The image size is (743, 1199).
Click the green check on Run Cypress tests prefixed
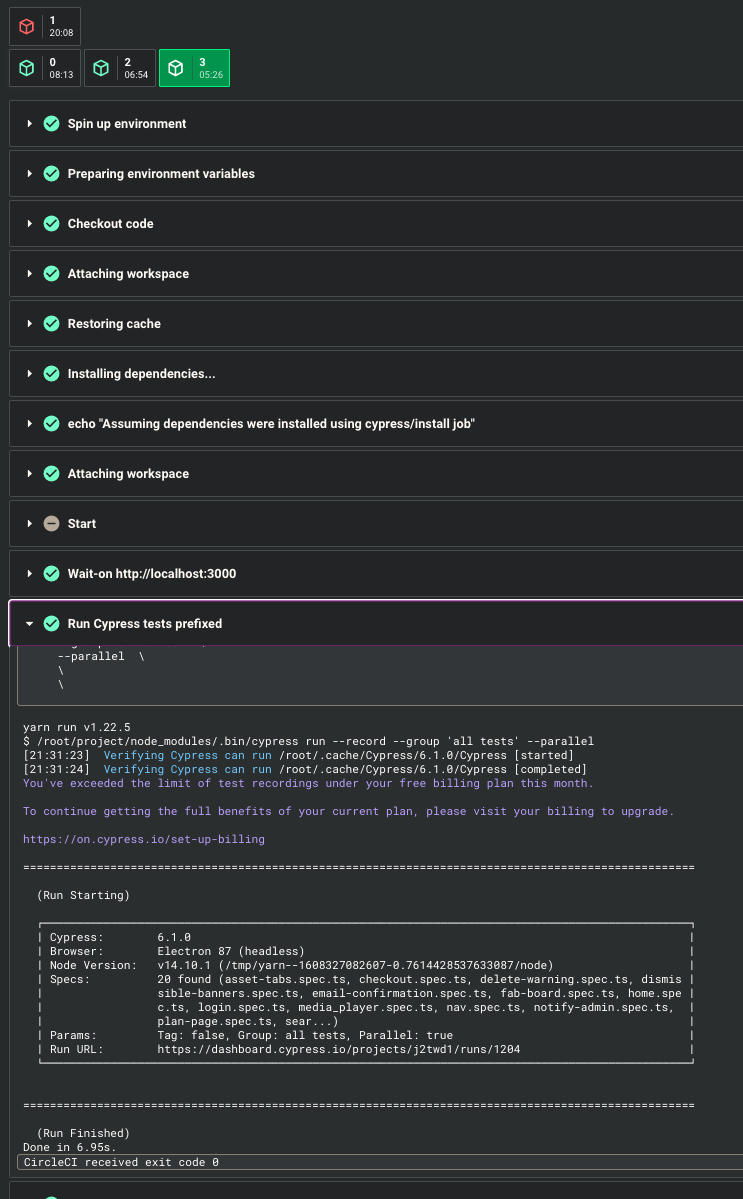tap(51, 623)
